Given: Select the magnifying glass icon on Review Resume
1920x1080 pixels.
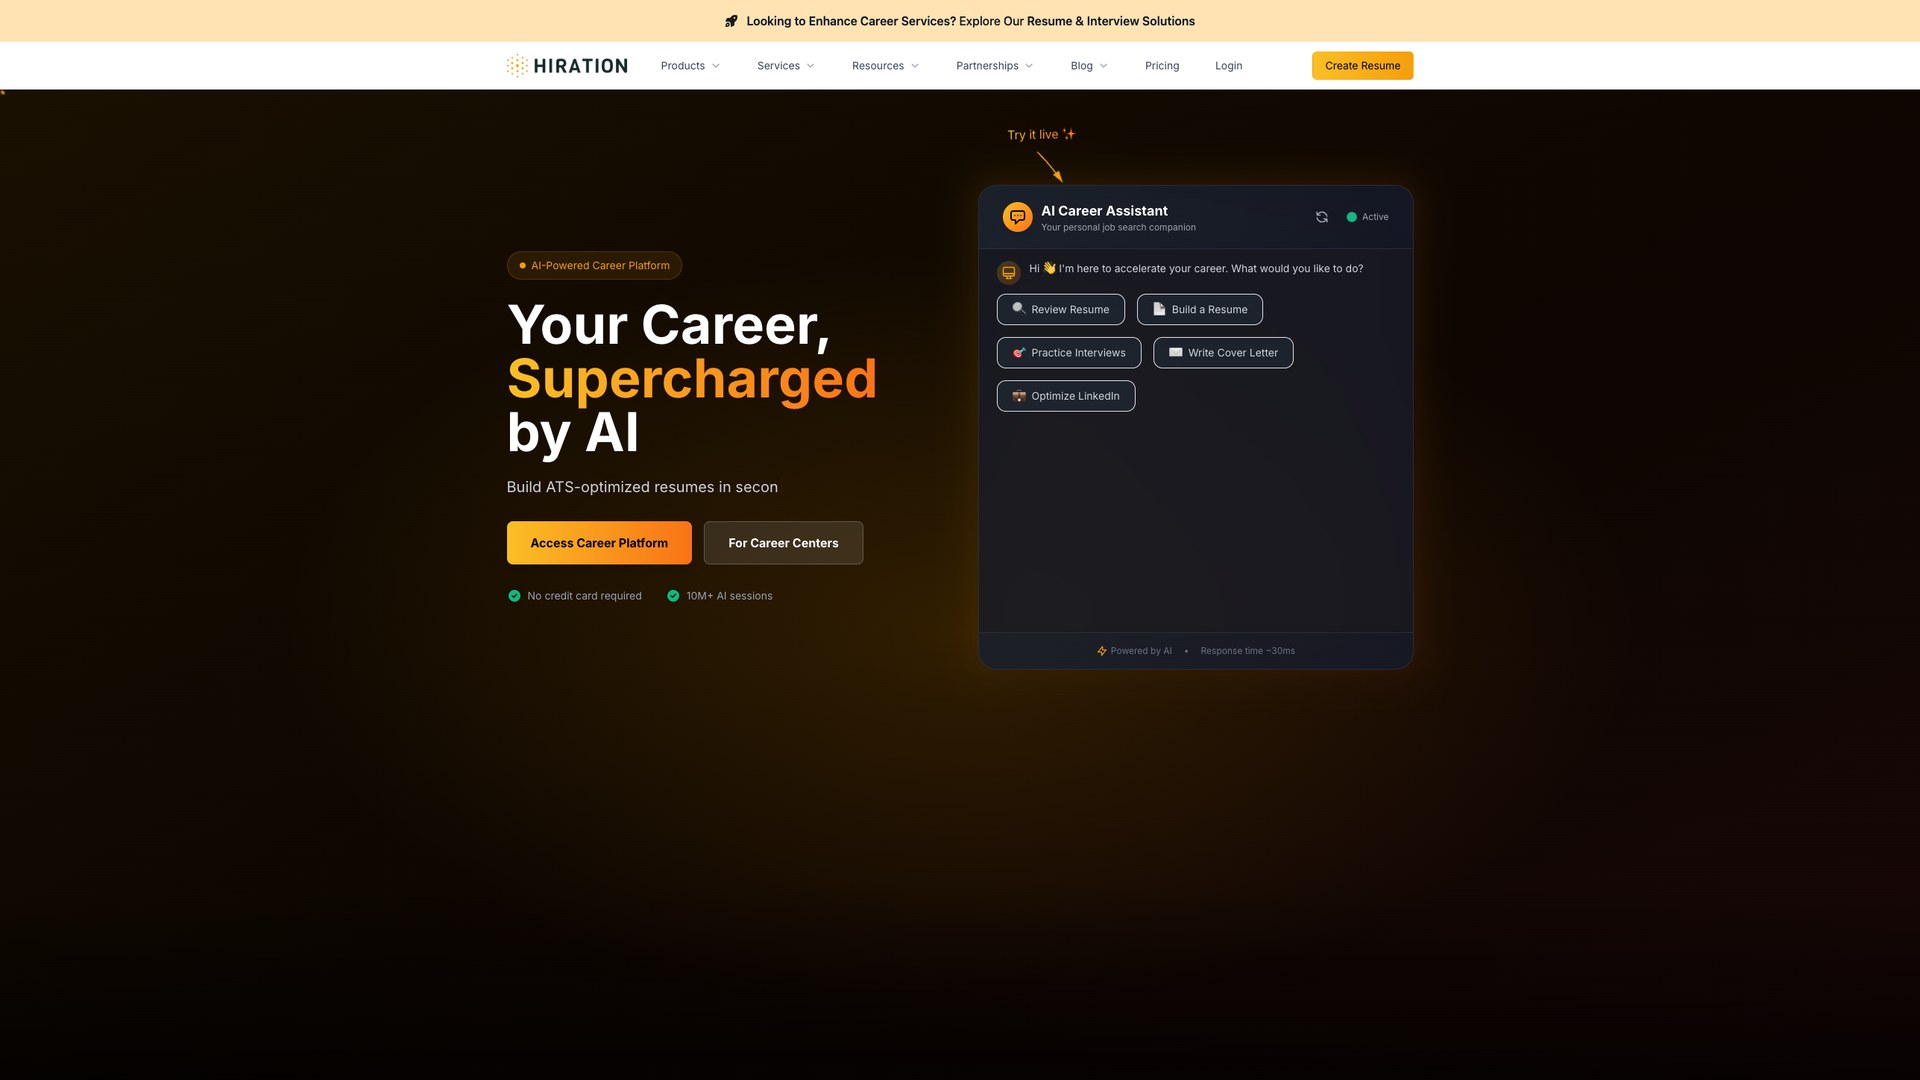Looking at the screenshot, I should pyautogui.click(x=1019, y=309).
